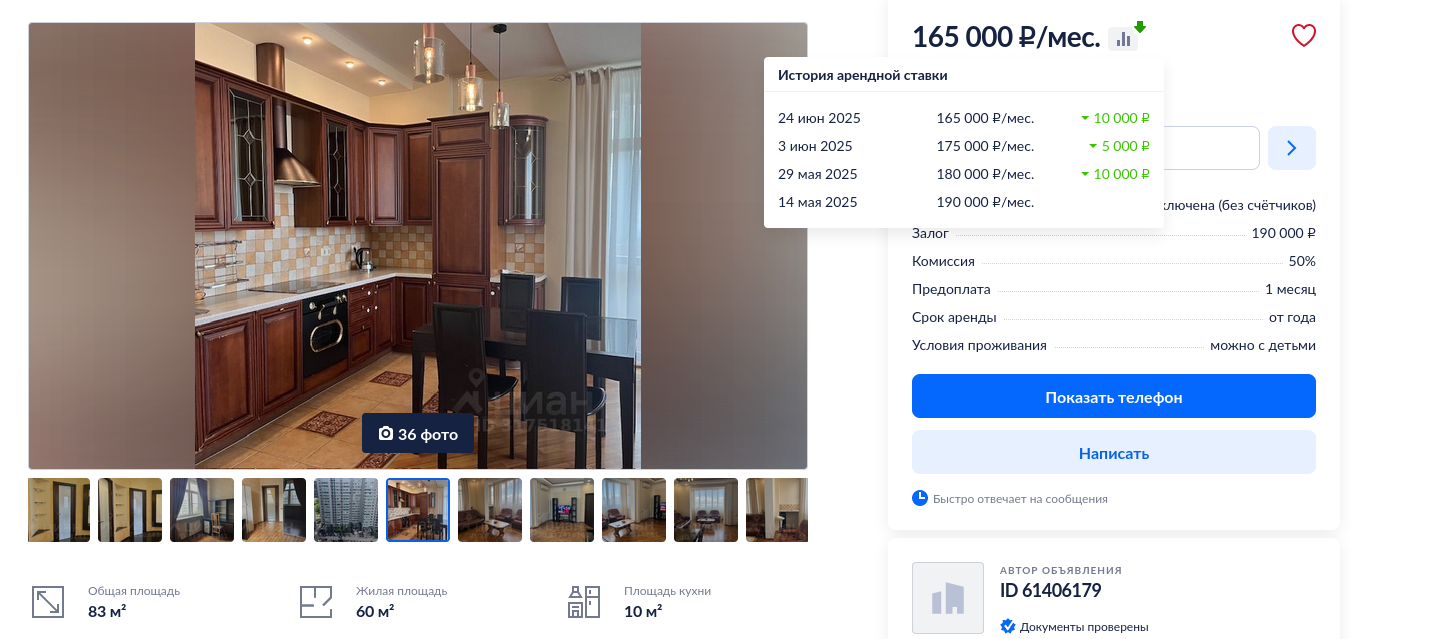
Task: Open author profile ID 61406179
Action: pos(1050,590)
